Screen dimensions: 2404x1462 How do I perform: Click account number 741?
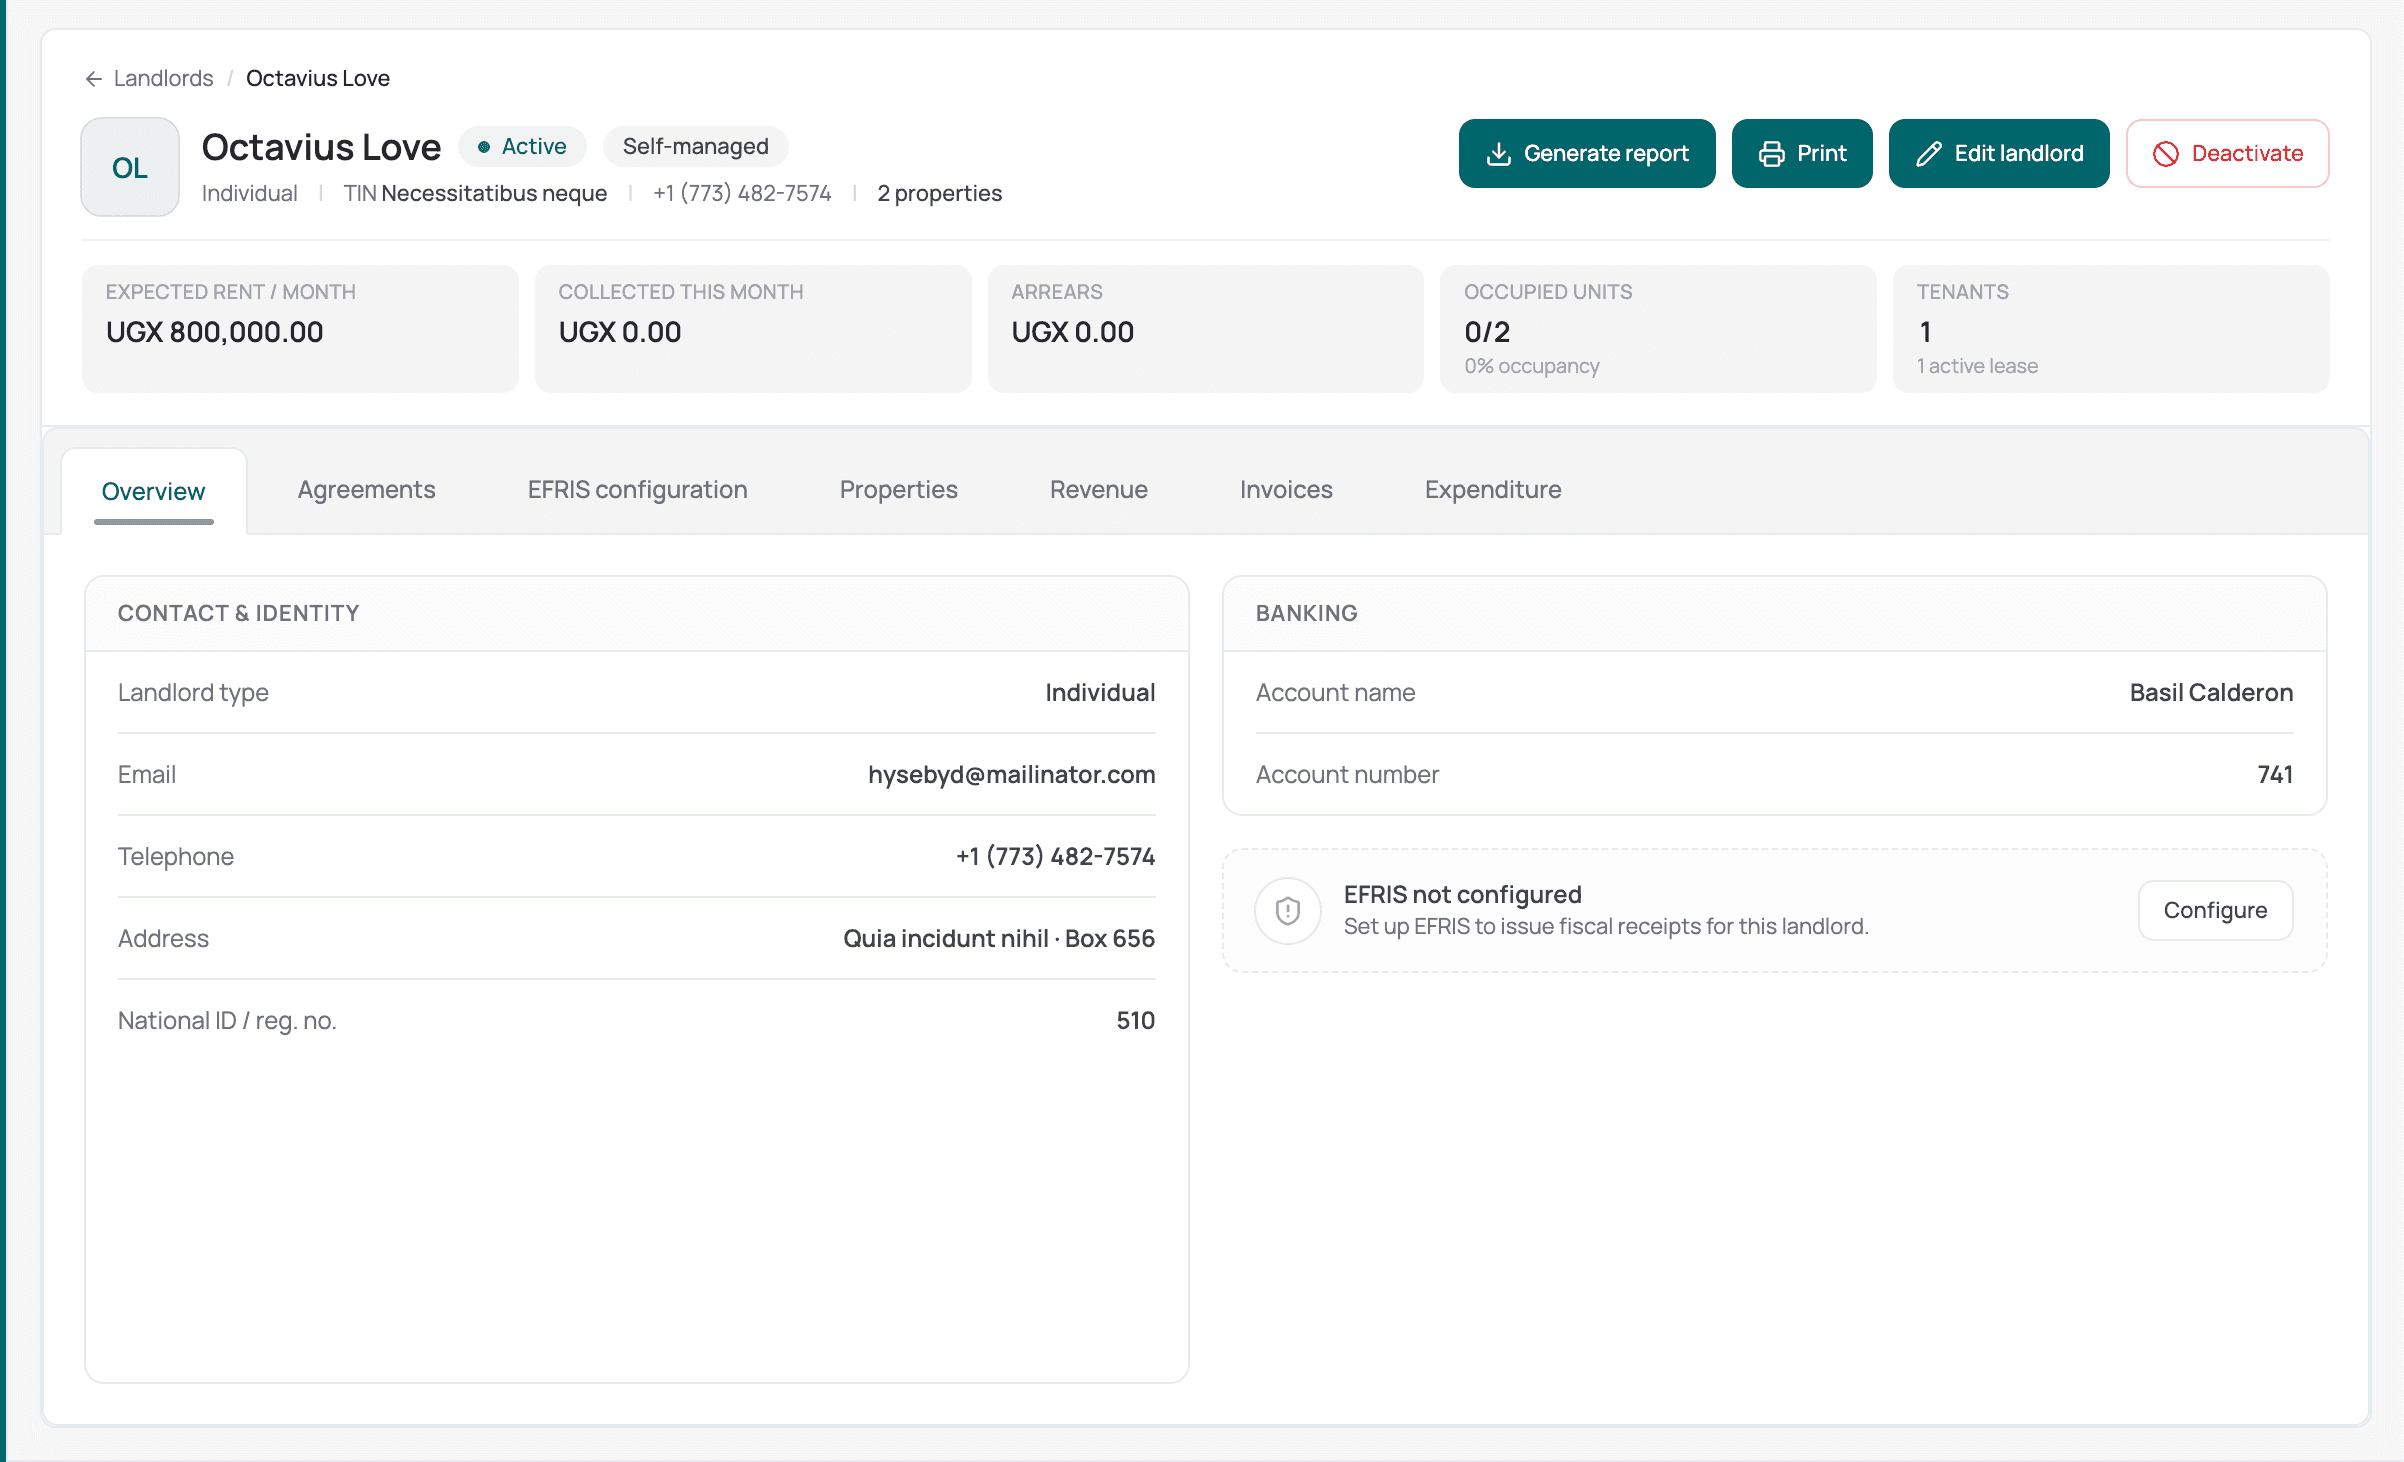(x=2275, y=775)
